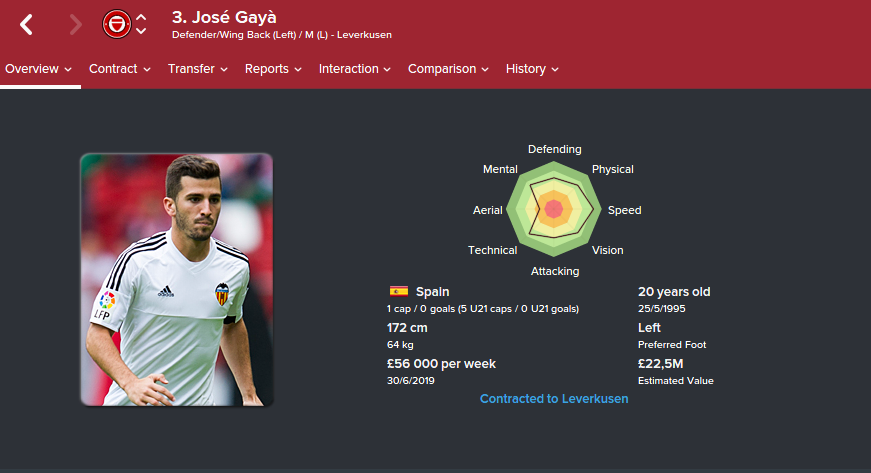Click the Spain flag icon
The width and height of the screenshot is (871, 473).
coord(399,291)
